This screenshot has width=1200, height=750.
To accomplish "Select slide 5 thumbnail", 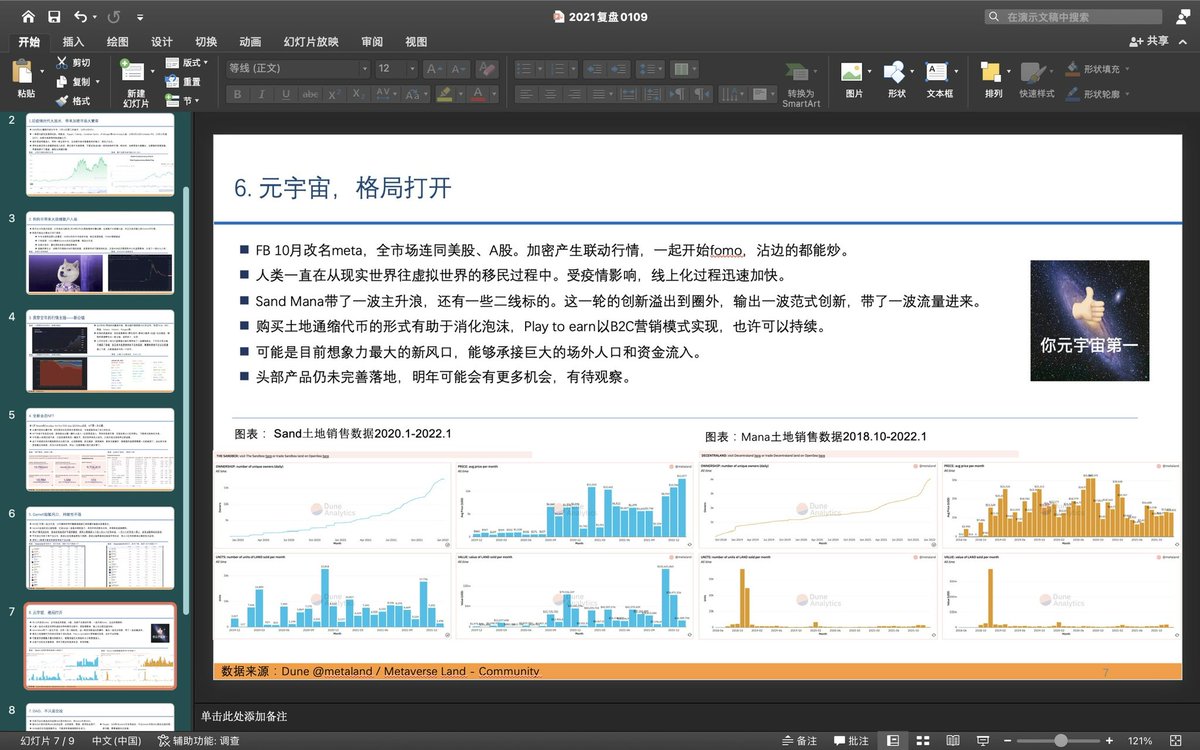I will (100, 449).
